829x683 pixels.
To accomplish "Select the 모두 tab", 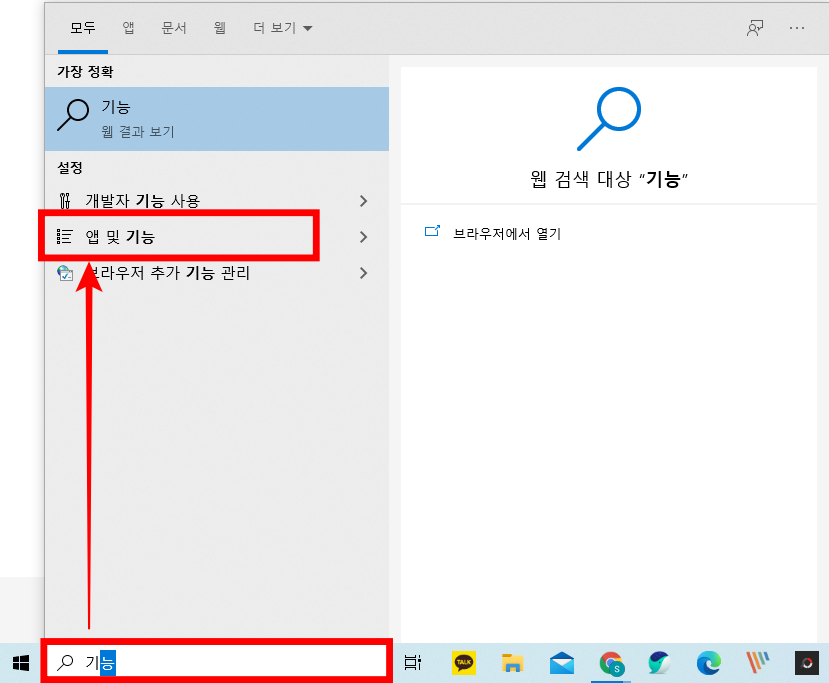I will coord(83,28).
